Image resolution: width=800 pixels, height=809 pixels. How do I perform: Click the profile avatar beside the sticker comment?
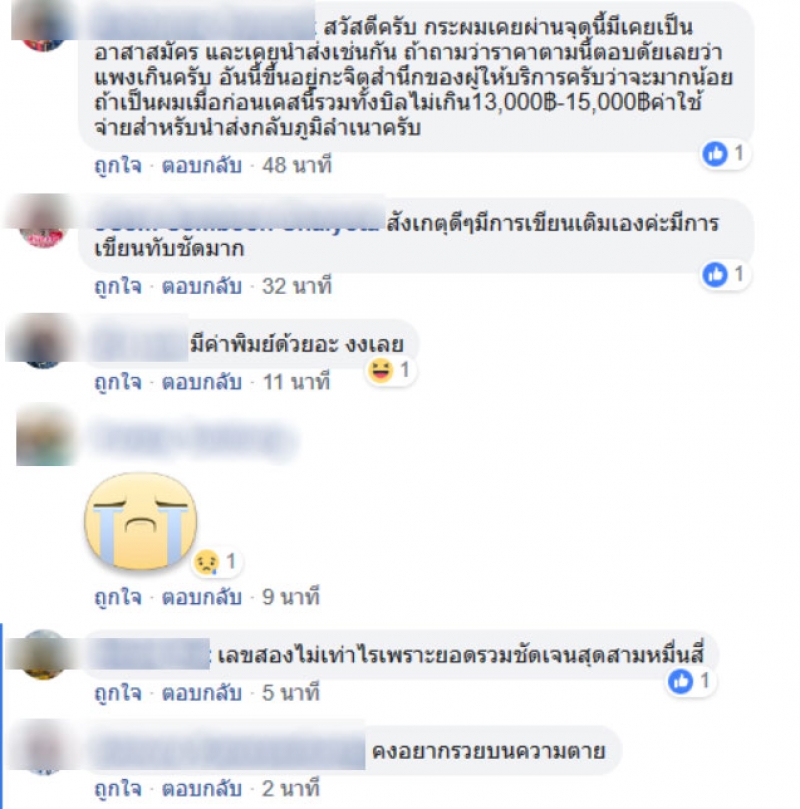(45, 435)
